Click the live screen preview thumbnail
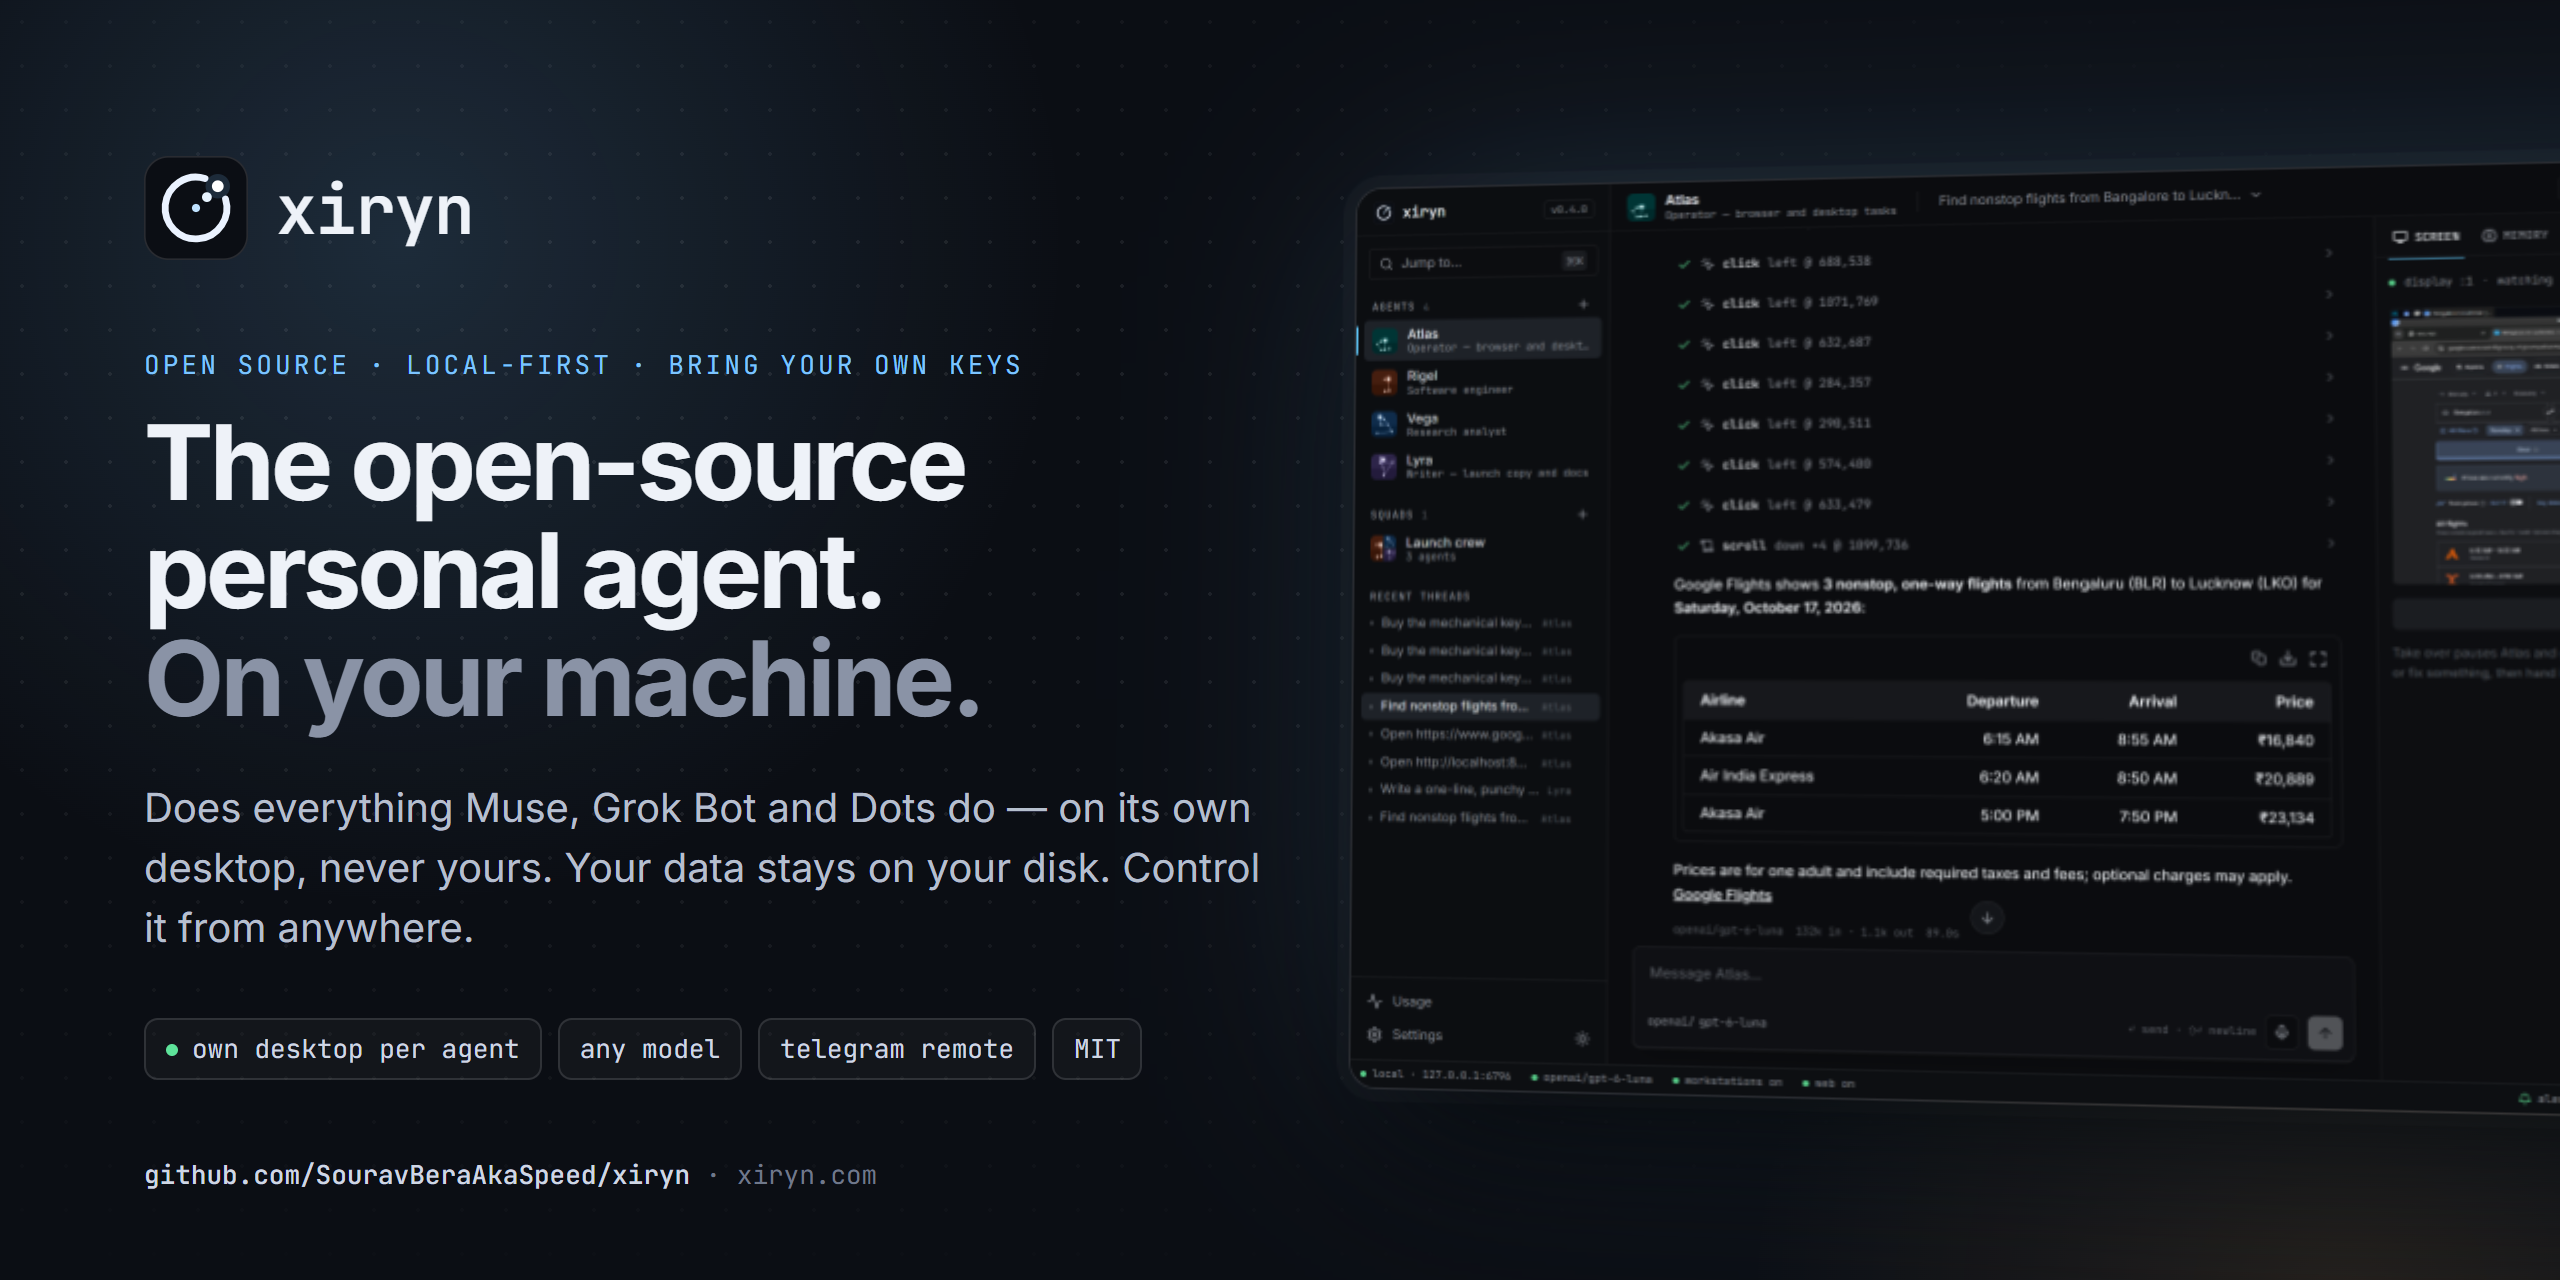 2476,447
